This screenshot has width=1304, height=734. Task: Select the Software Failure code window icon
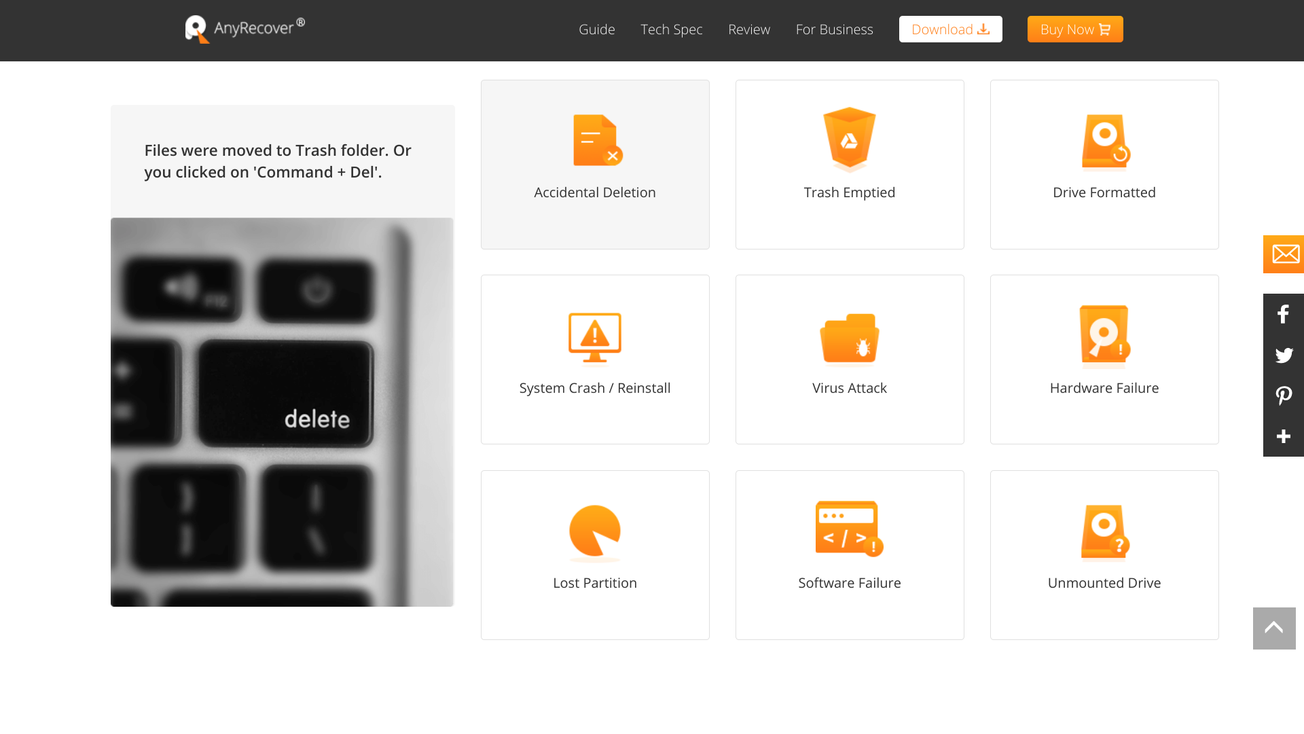coord(849,528)
